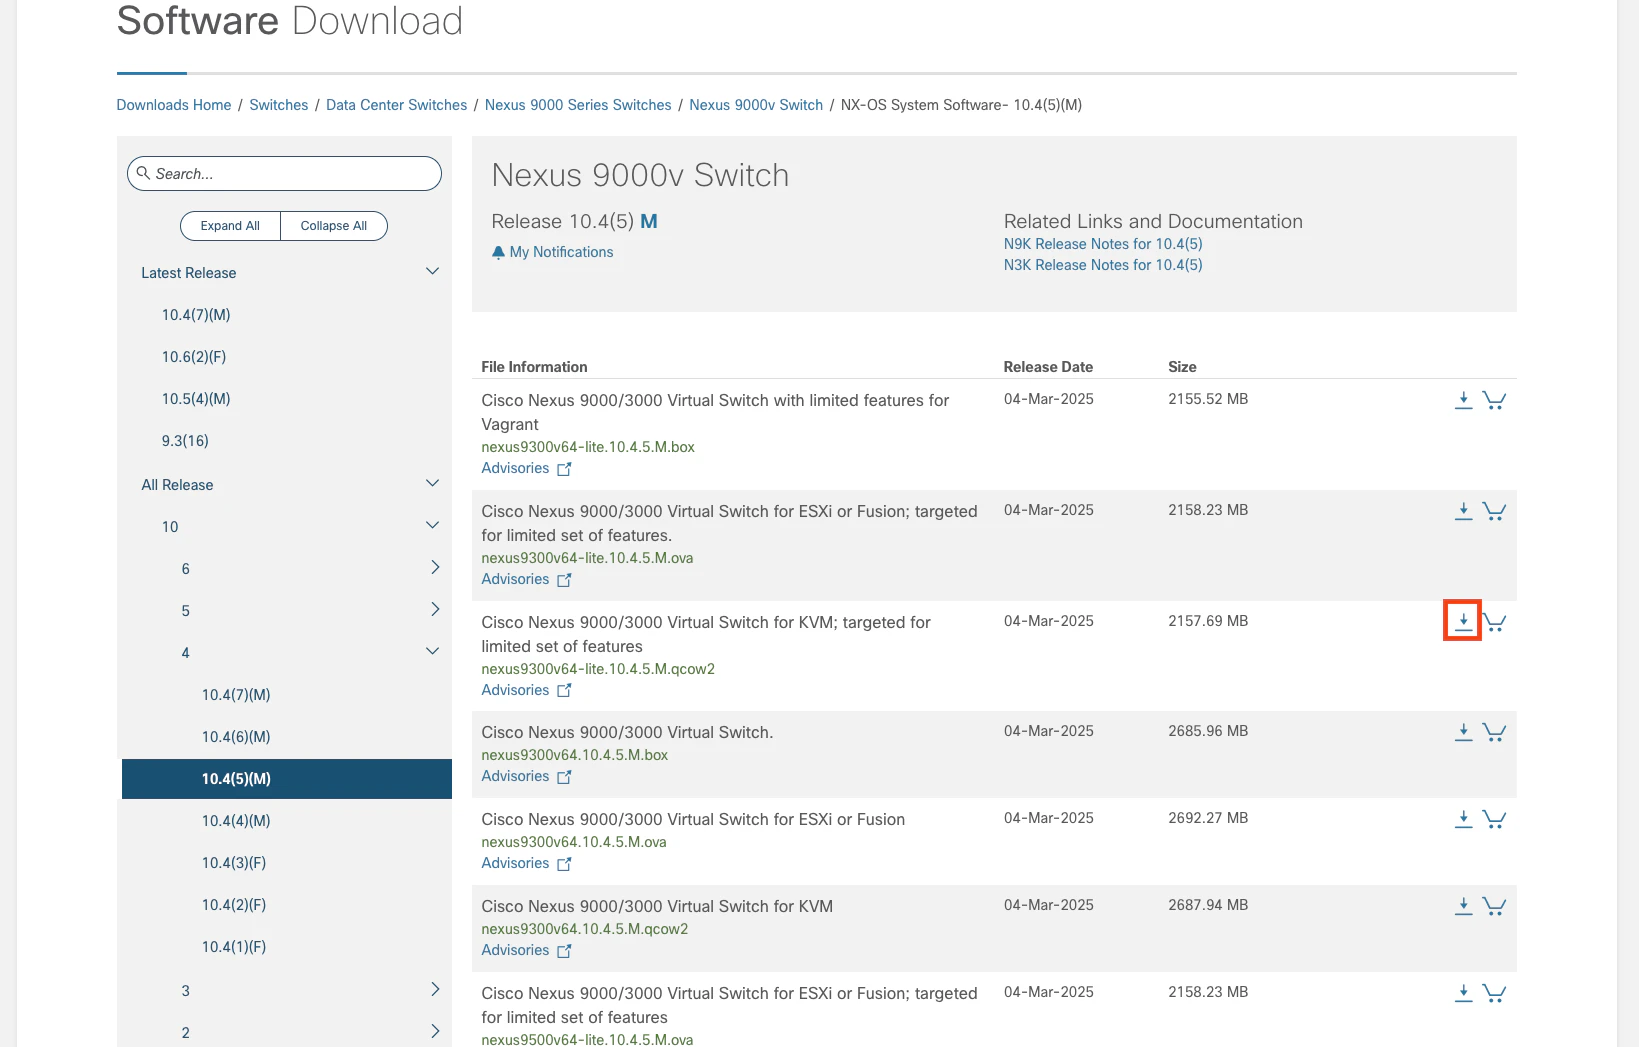The height and width of the screenshot is (1047, 1639).
Task: Open Advisories for nexus9300v64.10.4.5.M.ova
Action: (x=515, y=863)
